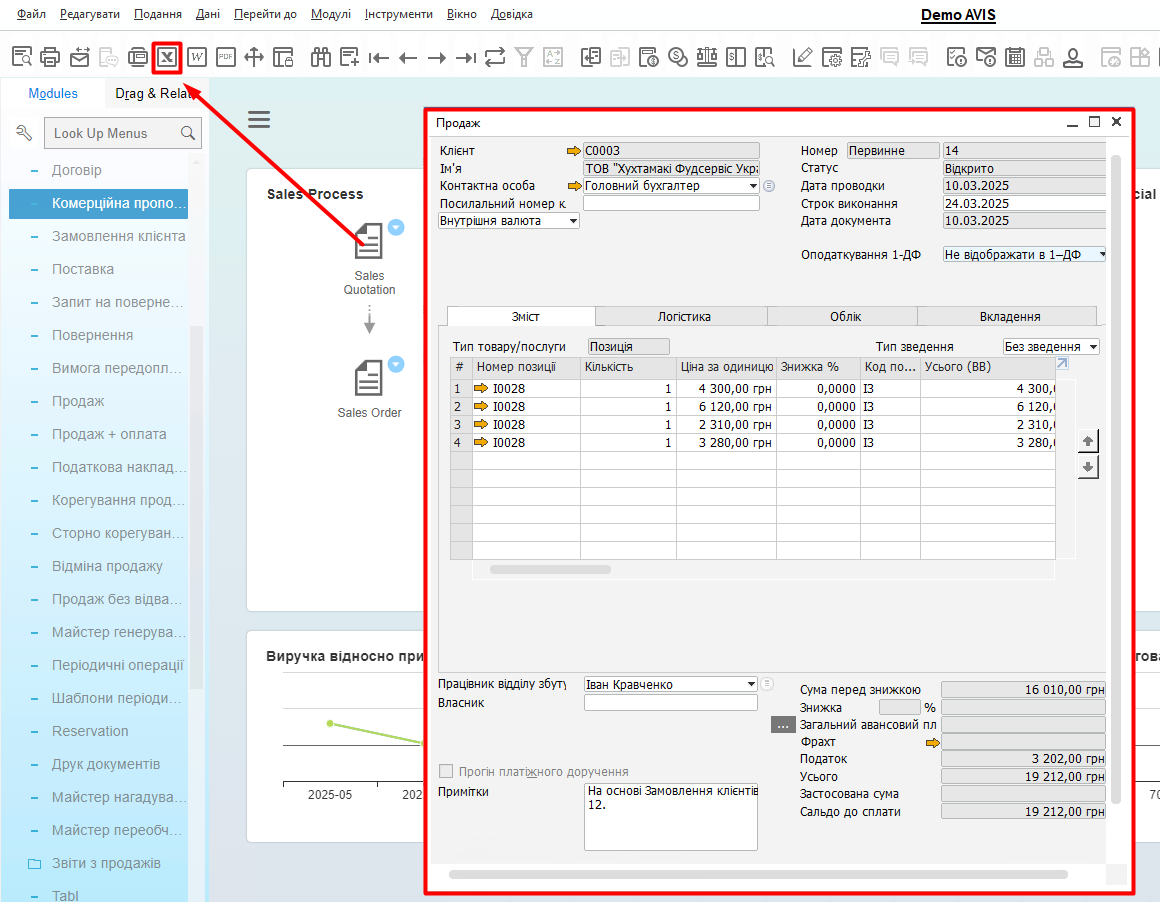Click the Посильний номер input field

coord(670,203)
